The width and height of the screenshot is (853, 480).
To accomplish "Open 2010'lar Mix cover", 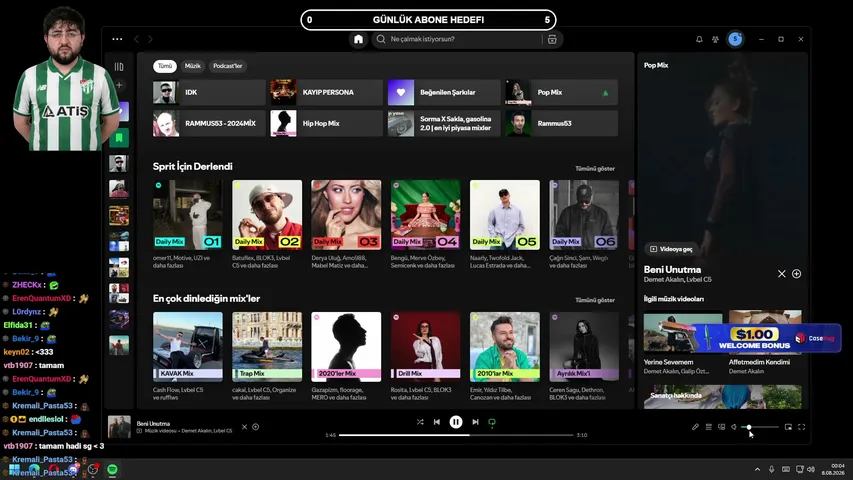I will (505, 347).
